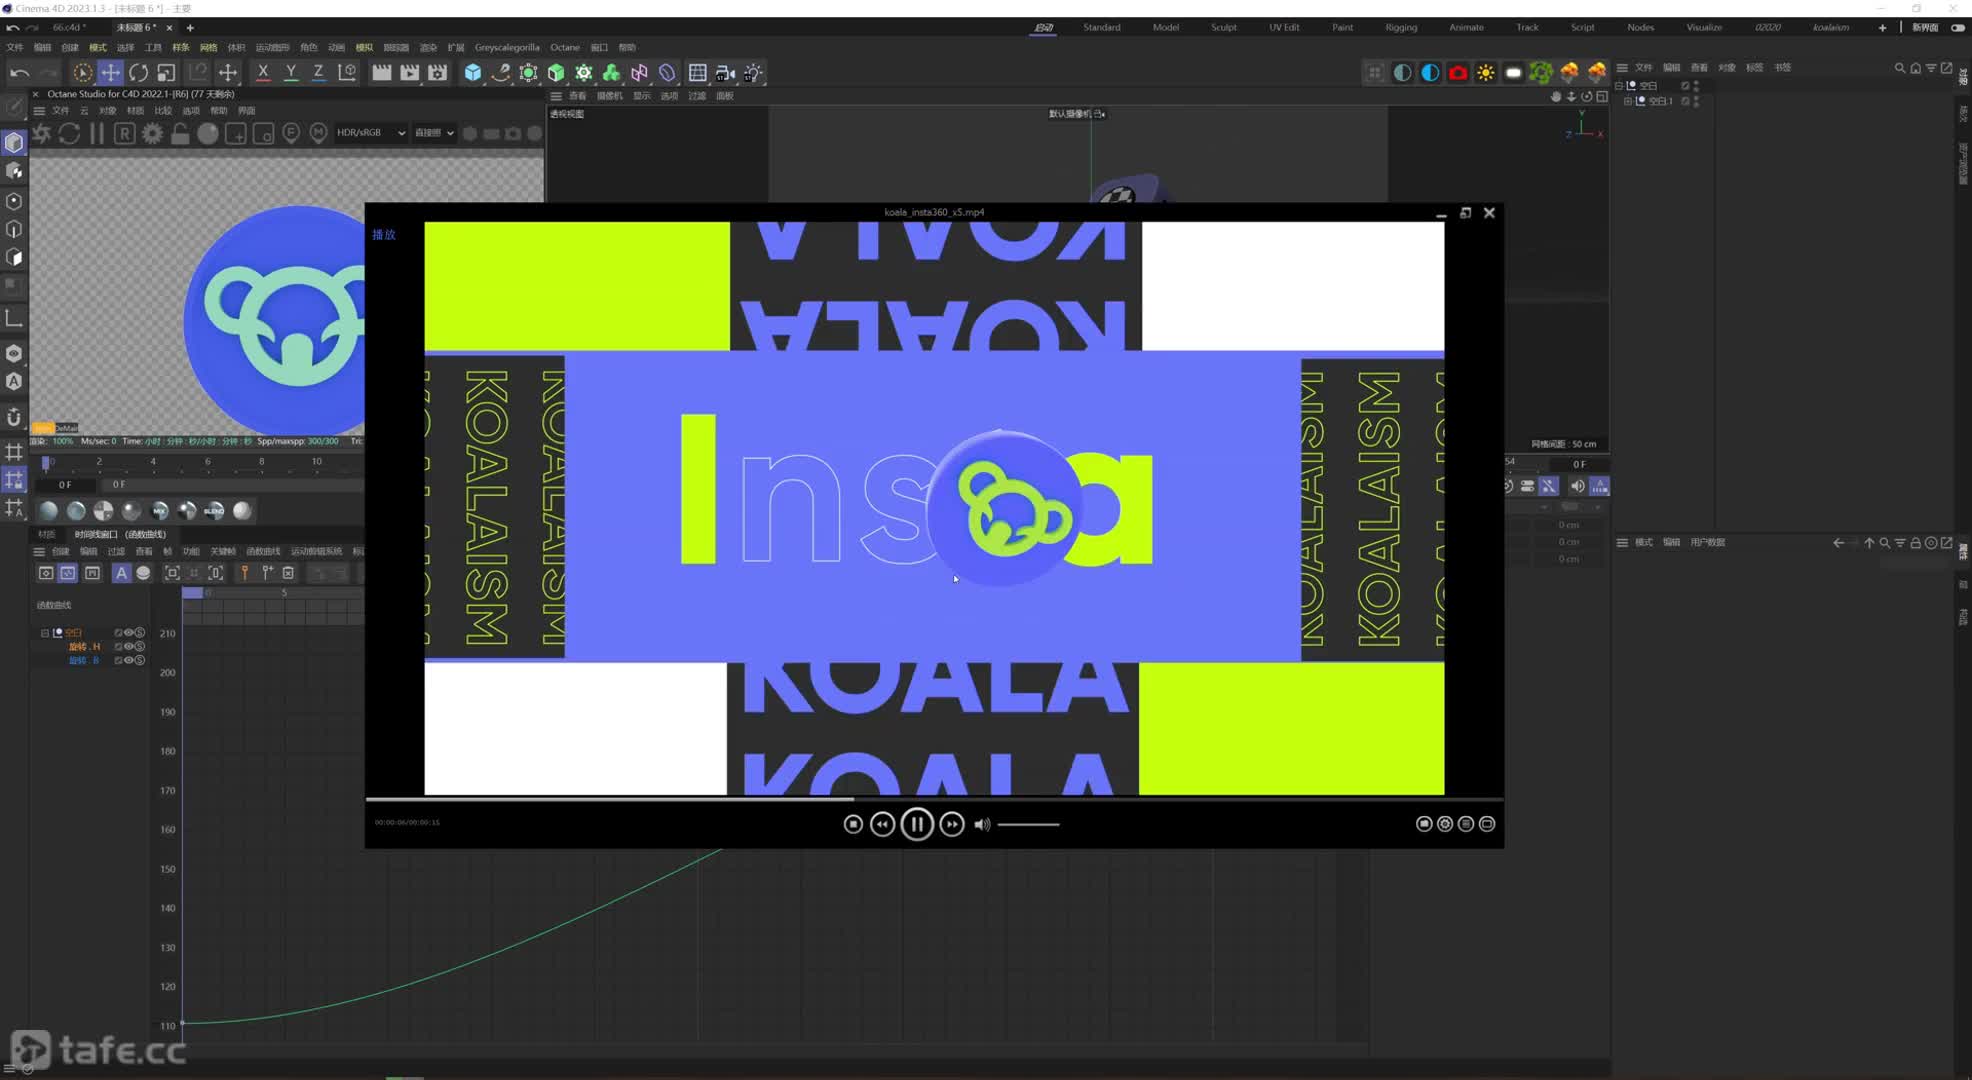Open Octane Live Viewer hamburger menu
Image resolution: width=1972 pixels, height=1080 pixels.
pos(39,110)
